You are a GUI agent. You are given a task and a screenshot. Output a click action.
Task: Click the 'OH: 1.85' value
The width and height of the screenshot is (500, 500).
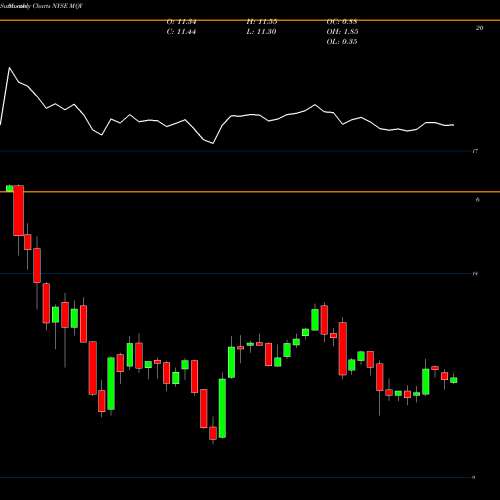(342, 32)
